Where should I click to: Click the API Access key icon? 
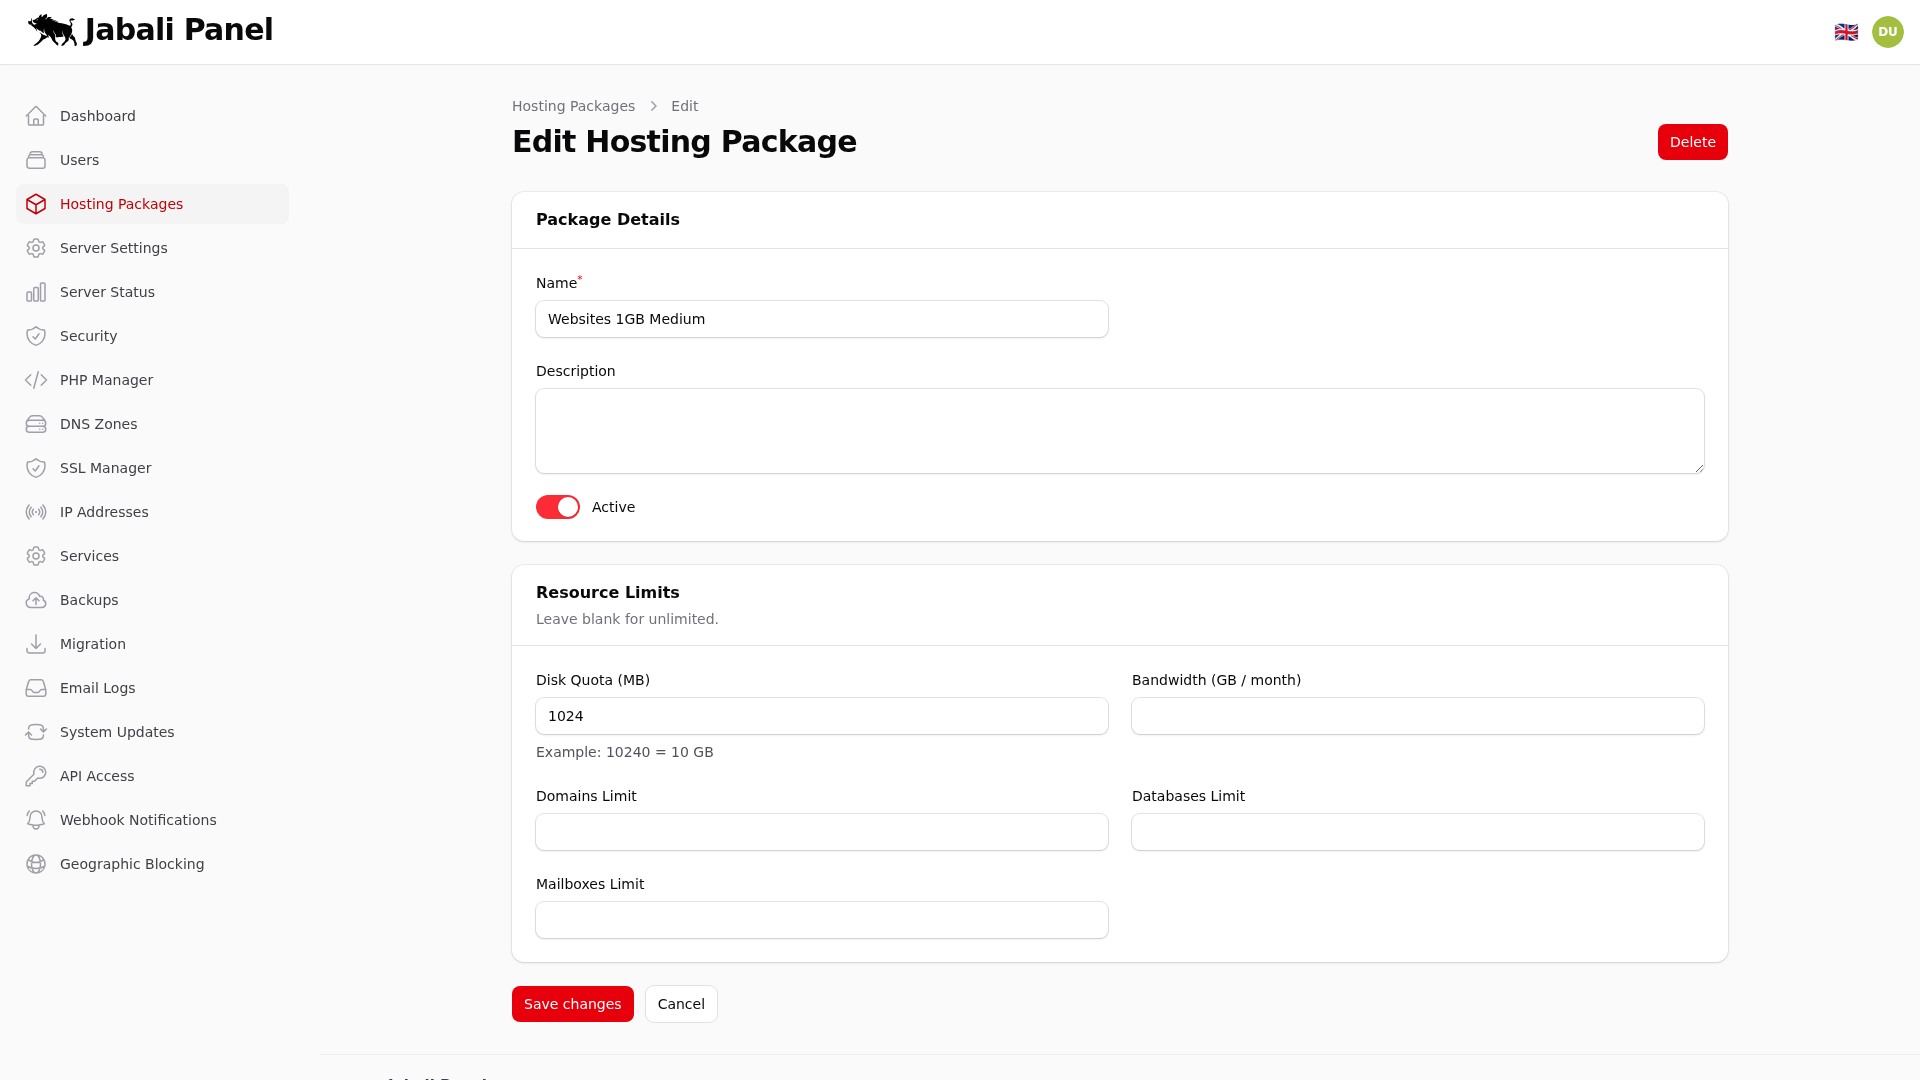(x=36, y=775)
